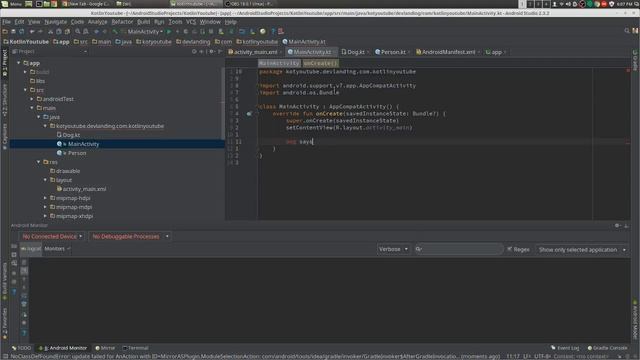This screenshot has height=360, width=640.
Task: Click the Paste toolbar icon
Action: (x=67, y=31)
